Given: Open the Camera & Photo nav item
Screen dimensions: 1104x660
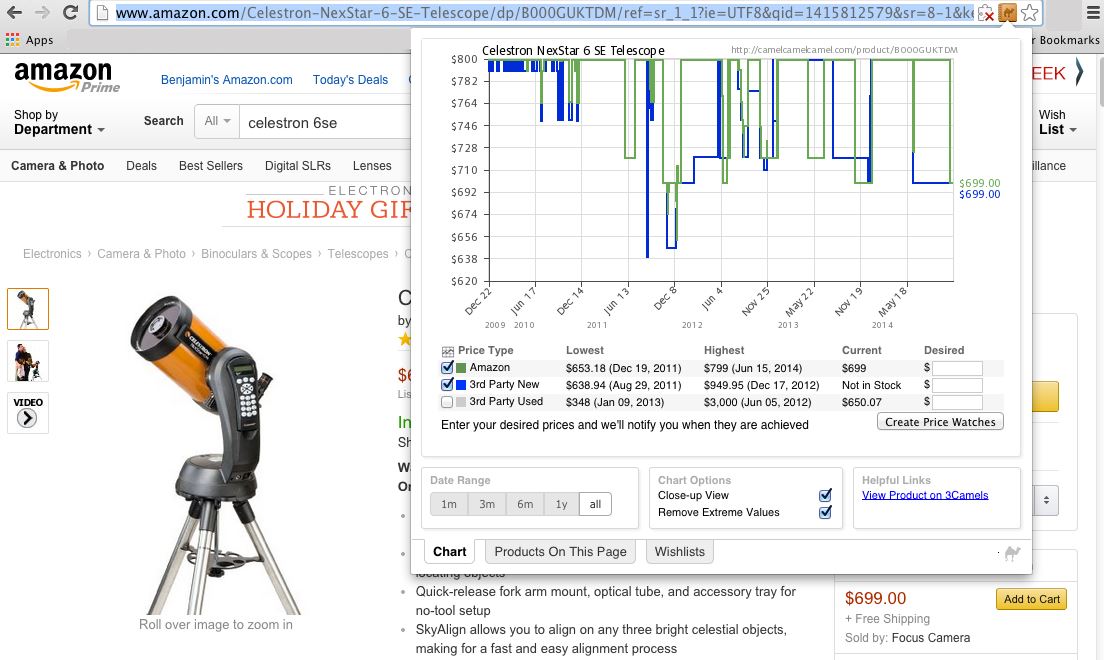Looking at the screenshot, I should coord(58,166).
